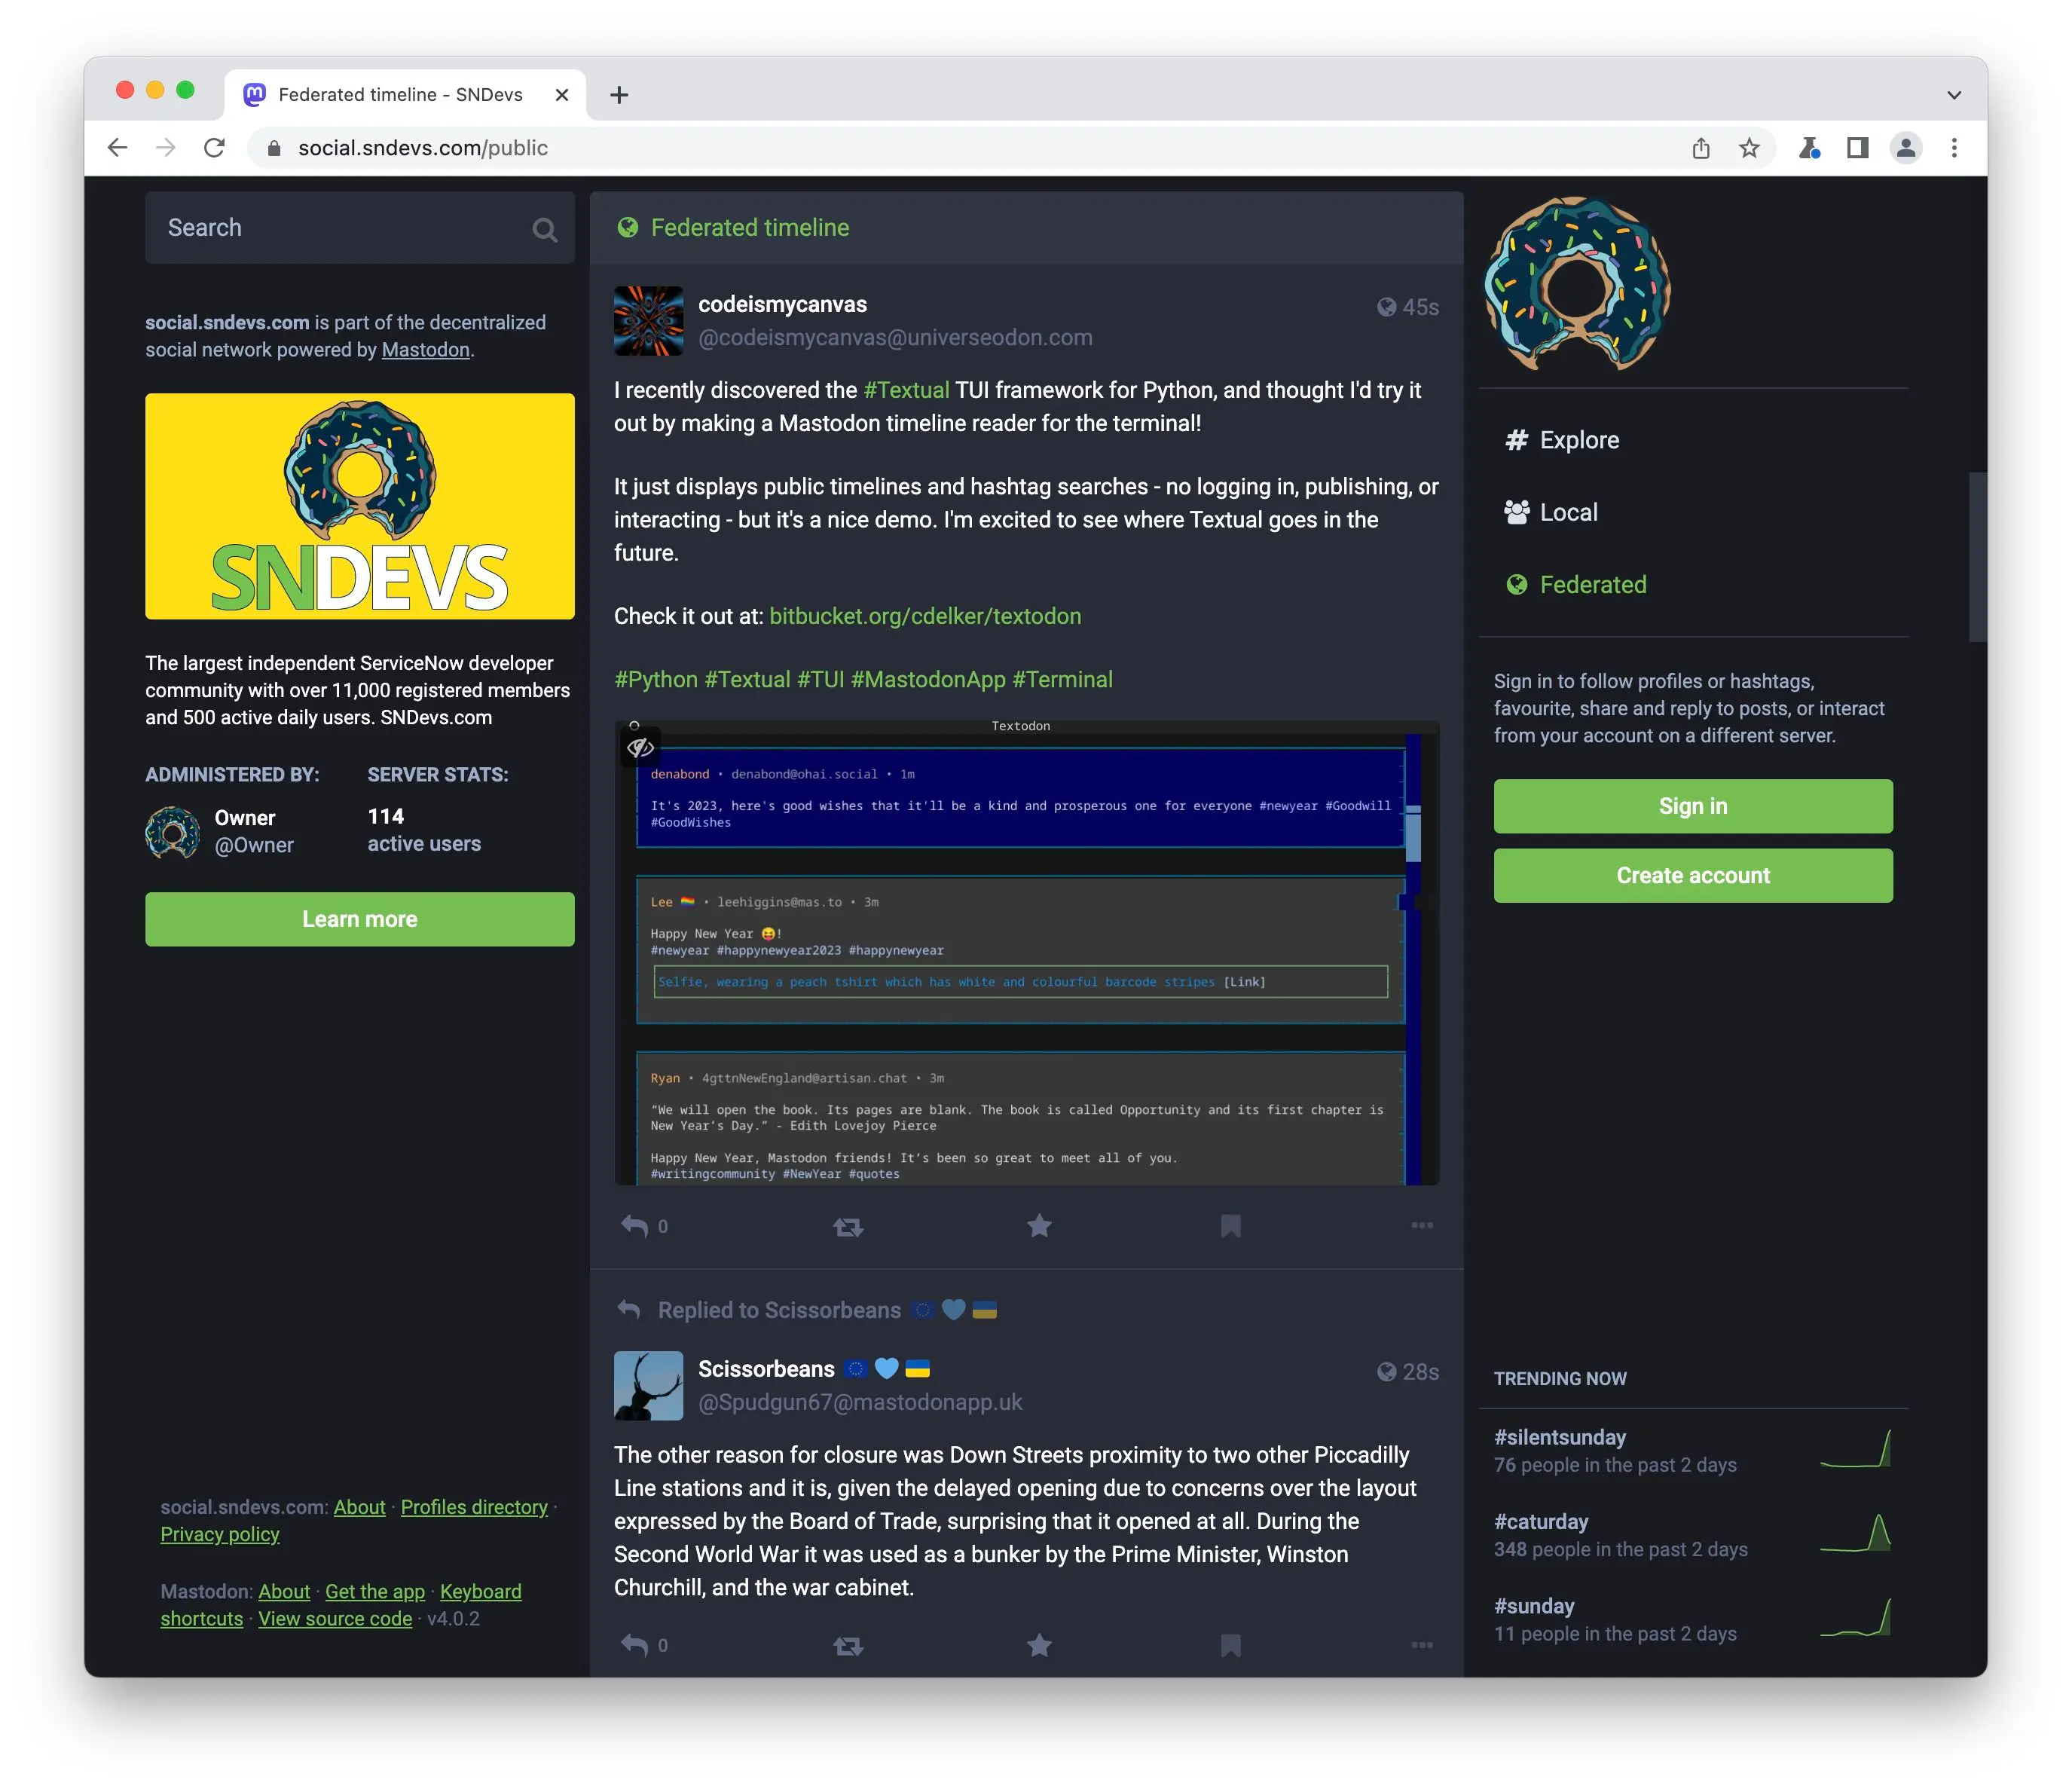The width and height of the screenshot is (2072, 1789).
Task: Click the Mastodon favicon on the browser tab
Action: coord(255,94)
